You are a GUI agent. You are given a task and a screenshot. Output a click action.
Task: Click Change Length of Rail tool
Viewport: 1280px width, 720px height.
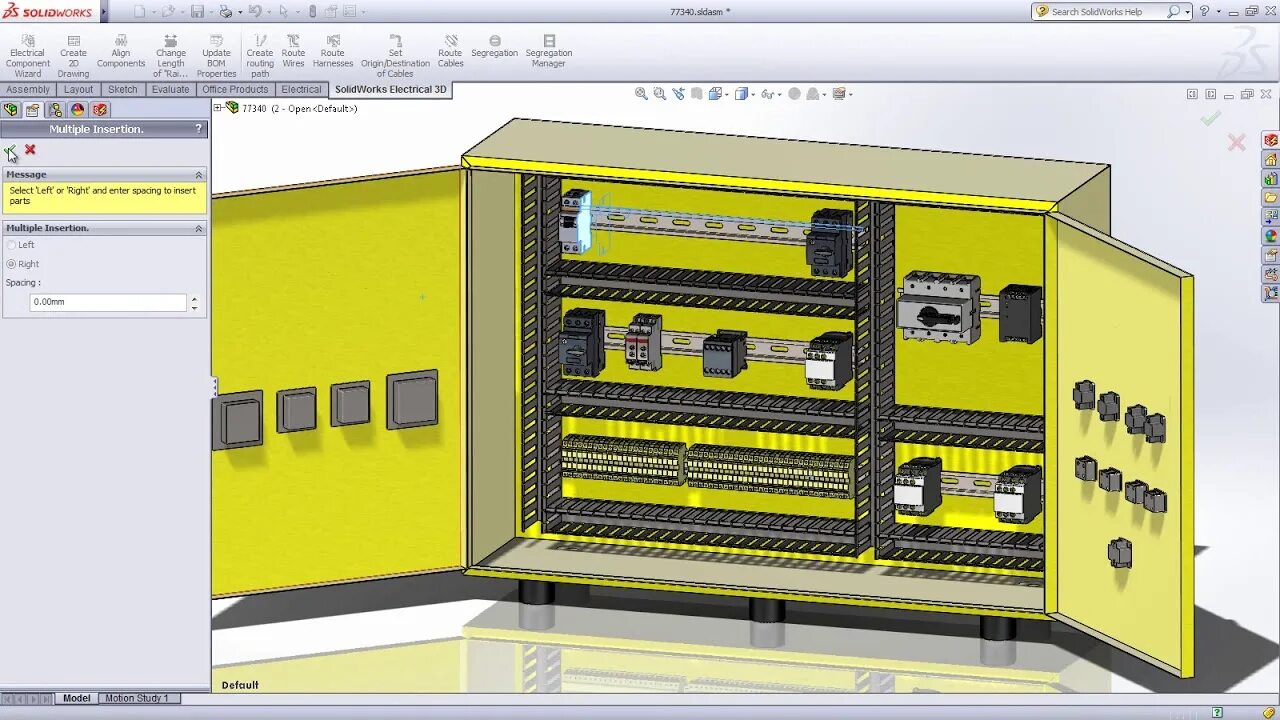pos(171,56)
